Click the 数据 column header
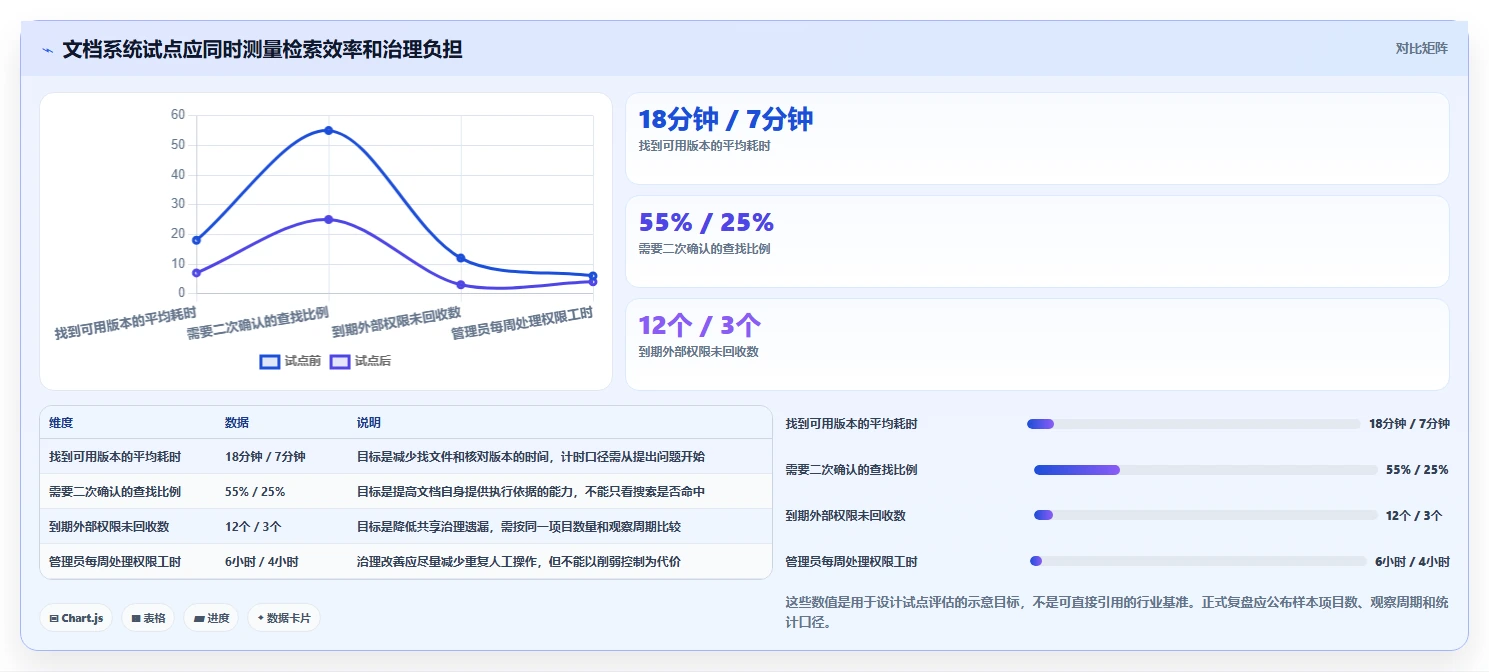Image resolution: width=1489 pixels, height=672 pixels. pyautogui.click(x=237, y=423)
